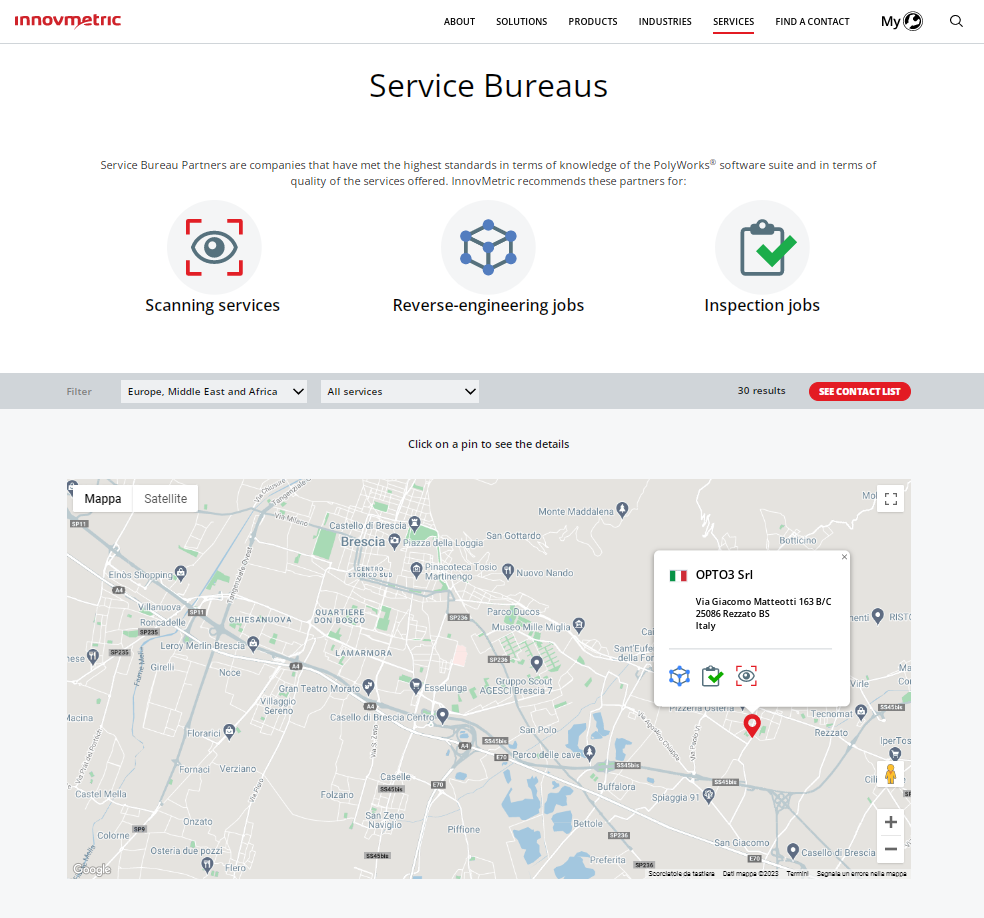Click the Monte Maddalena map marker
This screenshot has width=984, height=918.
[622, 510]
